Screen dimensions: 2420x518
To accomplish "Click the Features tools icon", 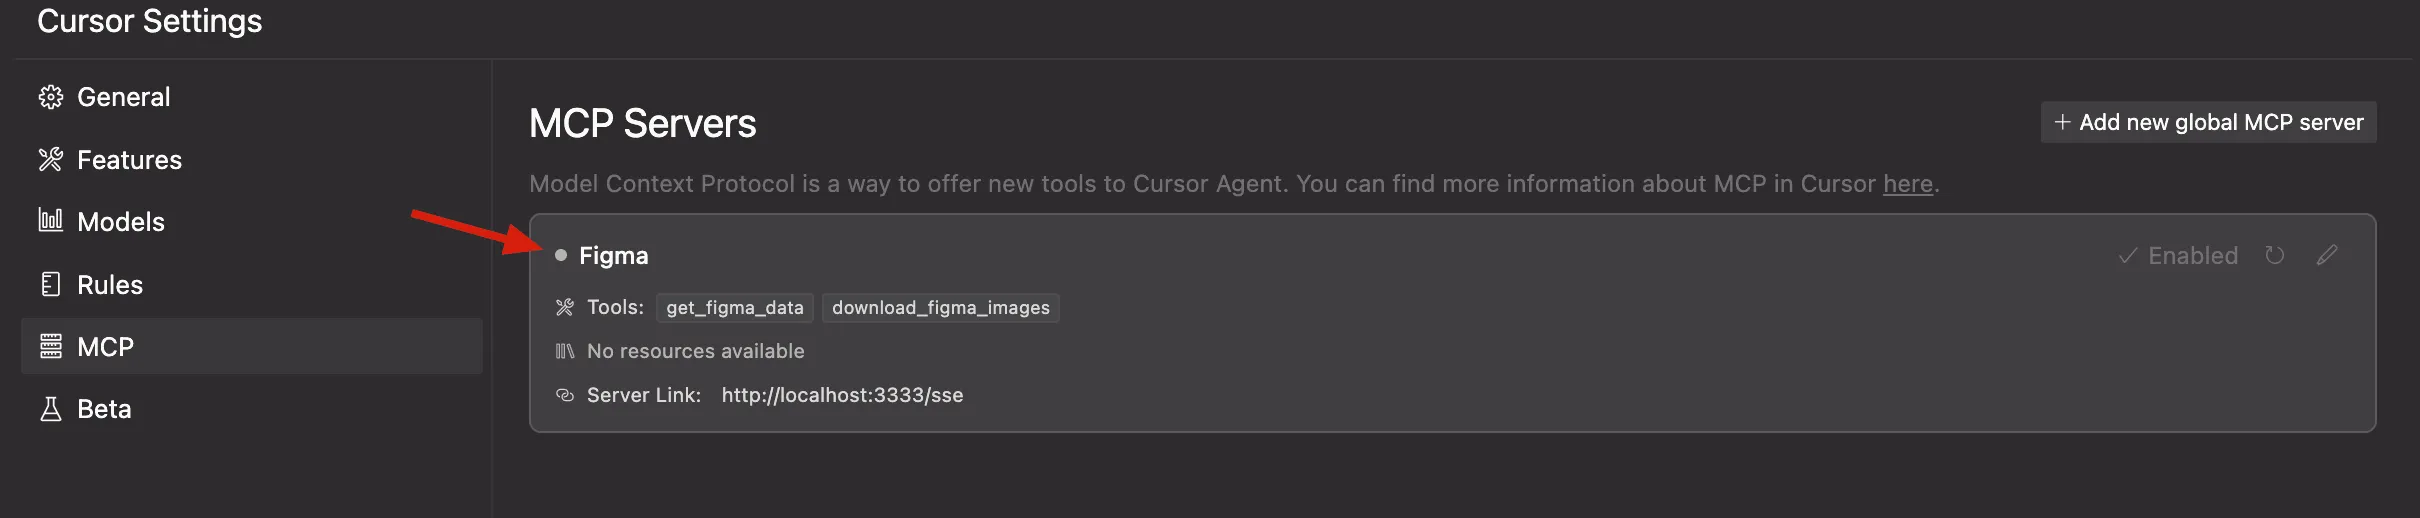I will pos(50,160).
